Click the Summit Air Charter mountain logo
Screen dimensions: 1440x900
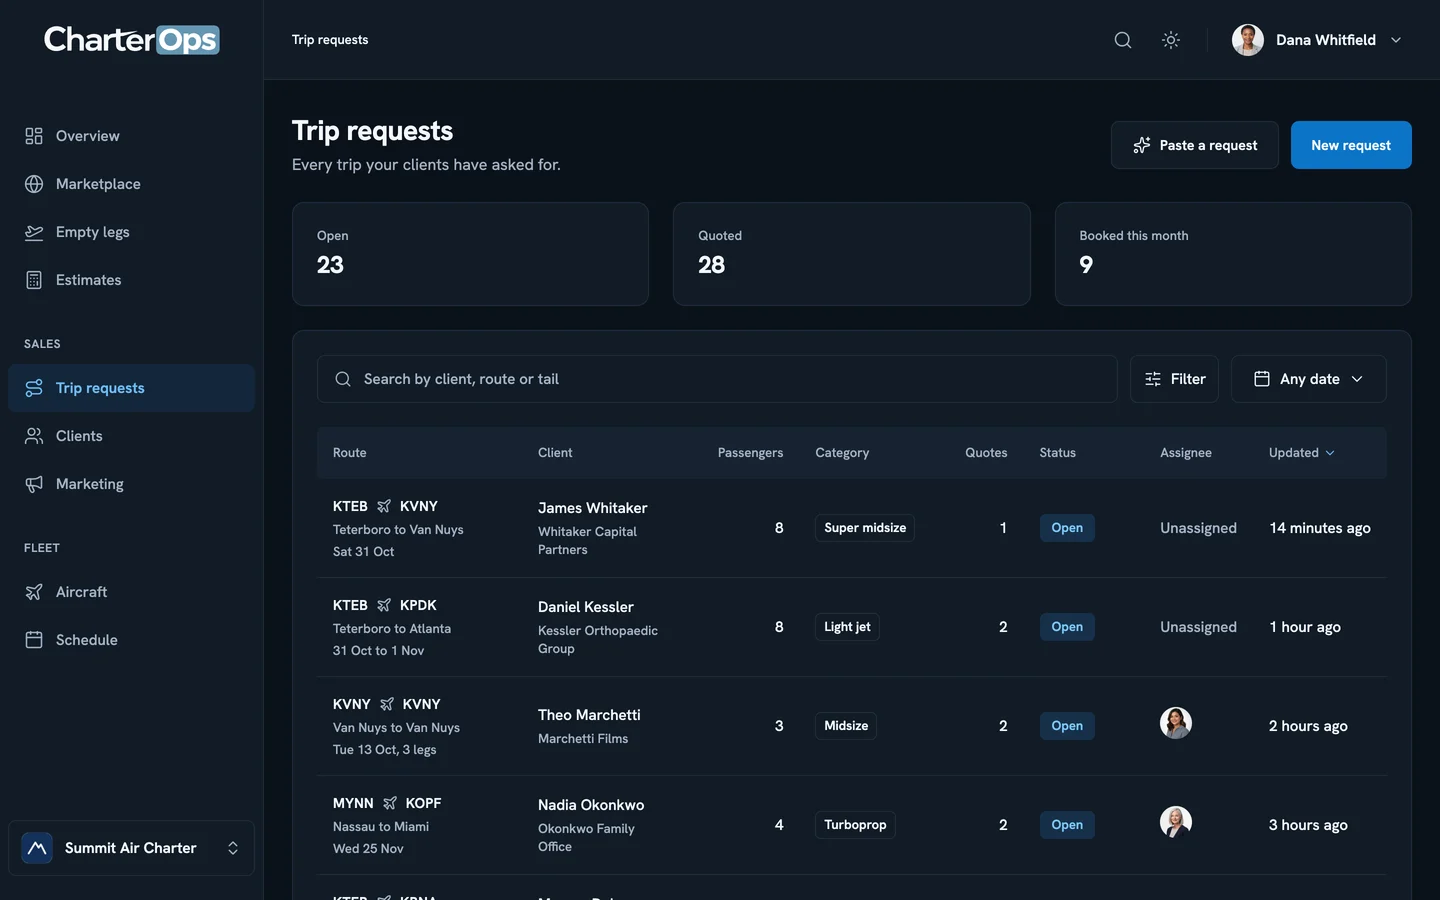[x=37, y=848]
